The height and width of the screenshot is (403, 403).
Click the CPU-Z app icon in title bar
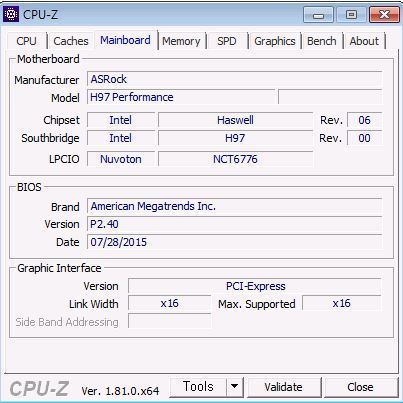pos(11,14)
